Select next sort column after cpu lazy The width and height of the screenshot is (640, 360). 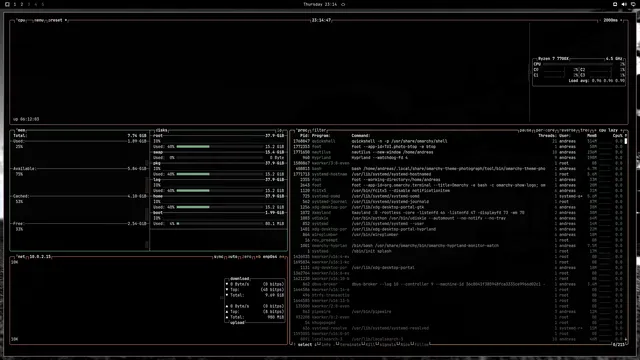click(x=622, y=130)
